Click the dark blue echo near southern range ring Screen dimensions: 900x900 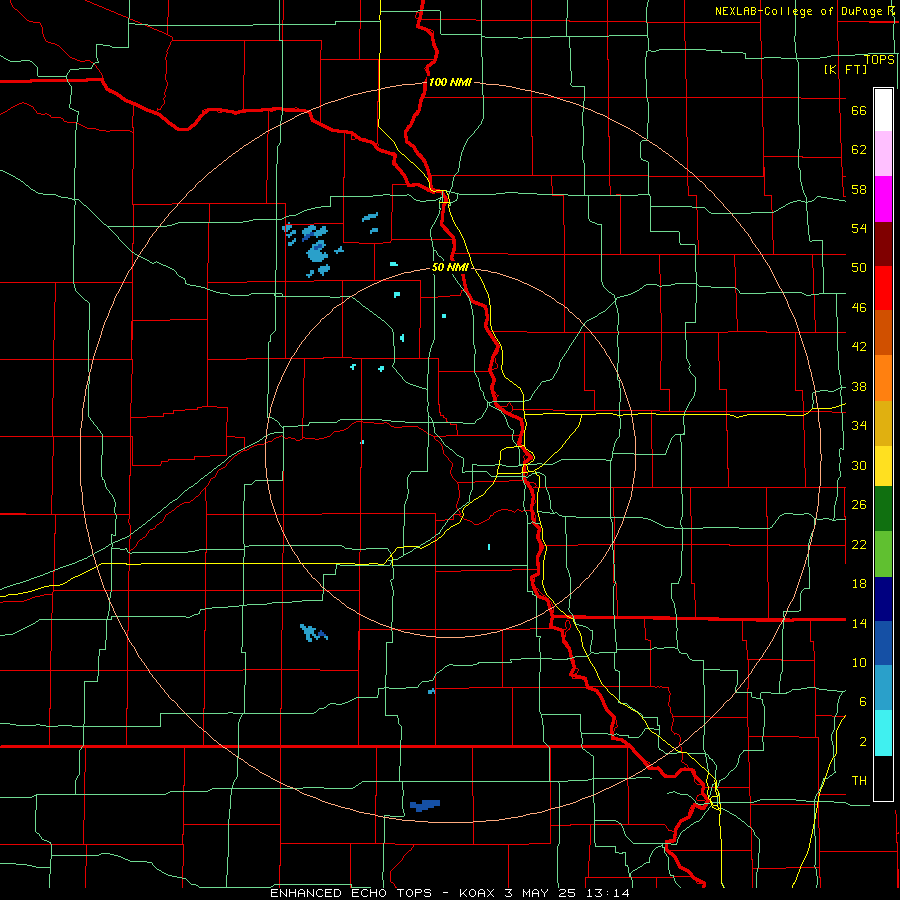tap(425, 805)
